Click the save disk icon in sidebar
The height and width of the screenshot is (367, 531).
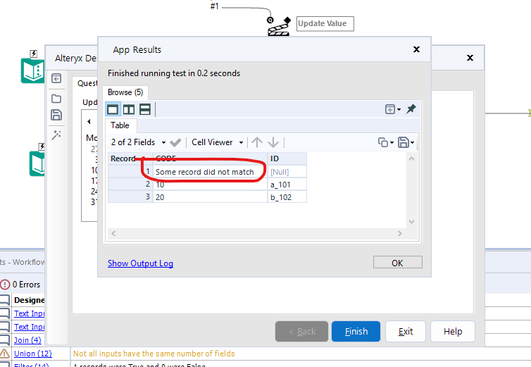tap(56, 115)
